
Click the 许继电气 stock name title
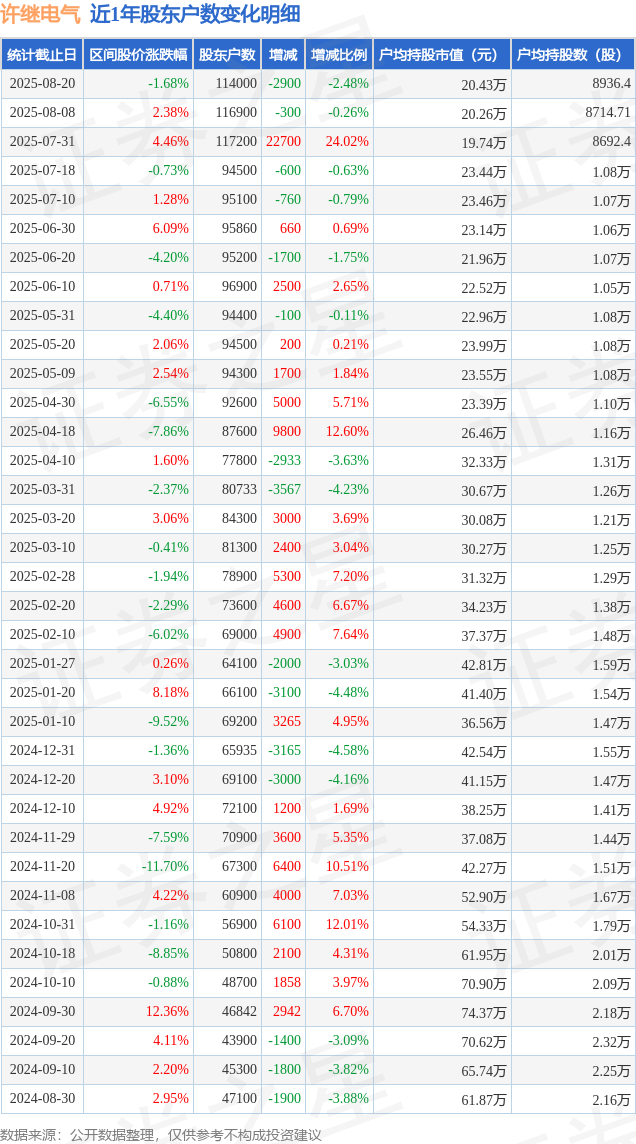point(42,15)
